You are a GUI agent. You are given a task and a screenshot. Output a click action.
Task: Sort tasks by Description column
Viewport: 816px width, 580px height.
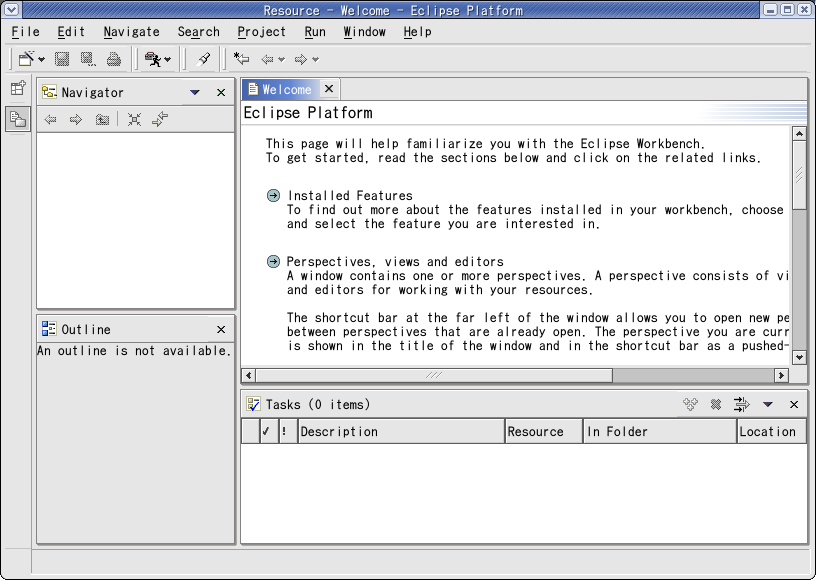pos(401,431)
